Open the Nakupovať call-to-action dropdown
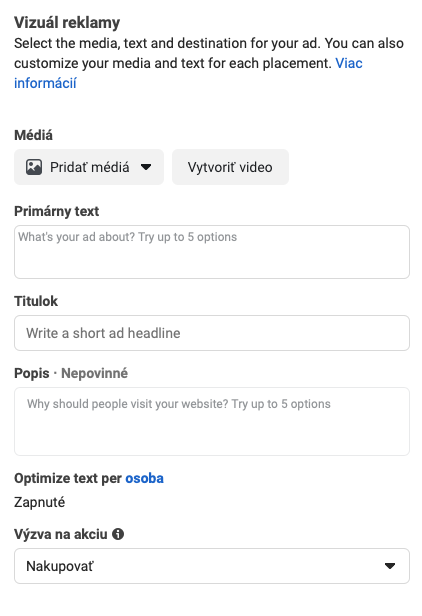 (212, 566)
